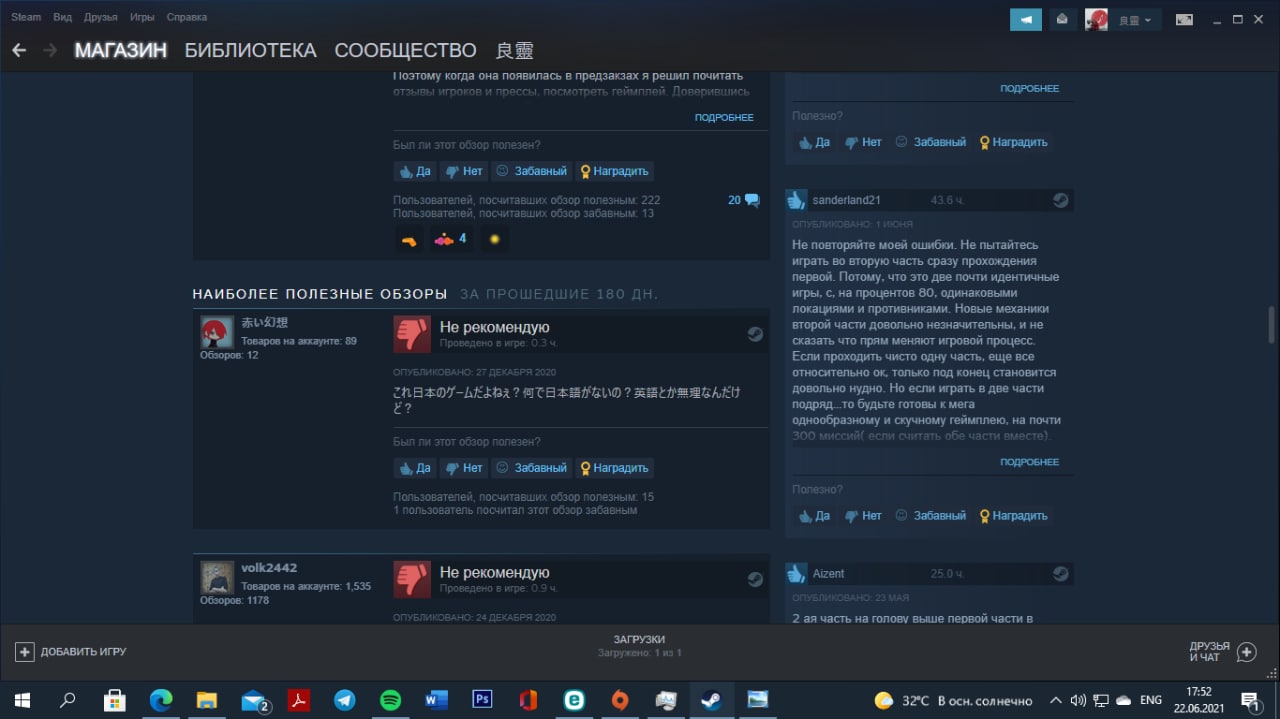Expand sanderland21 review with ПОДРОБНЕЕ
Screen dimensions: 1280x719
pos(1029,462)
